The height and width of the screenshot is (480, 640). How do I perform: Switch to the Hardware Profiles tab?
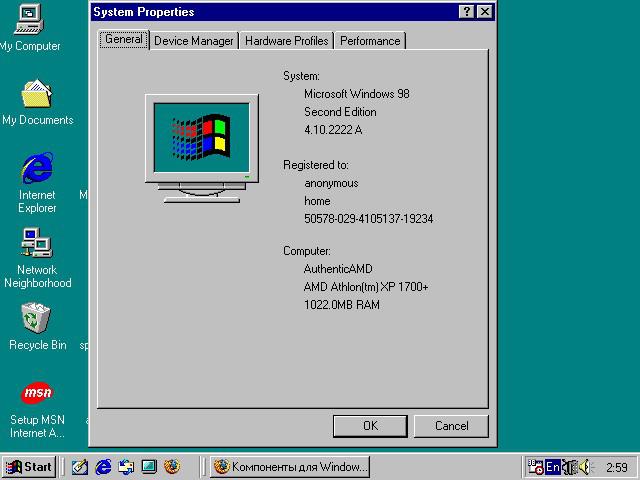click(287, 41)
